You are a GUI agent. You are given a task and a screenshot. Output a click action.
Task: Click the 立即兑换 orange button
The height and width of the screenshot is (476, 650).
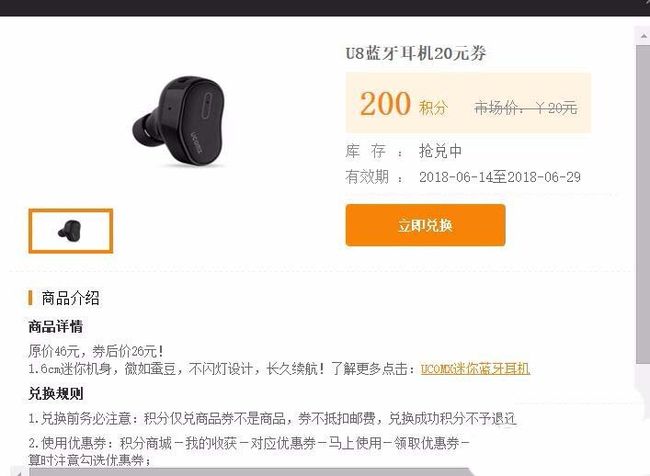425,225
